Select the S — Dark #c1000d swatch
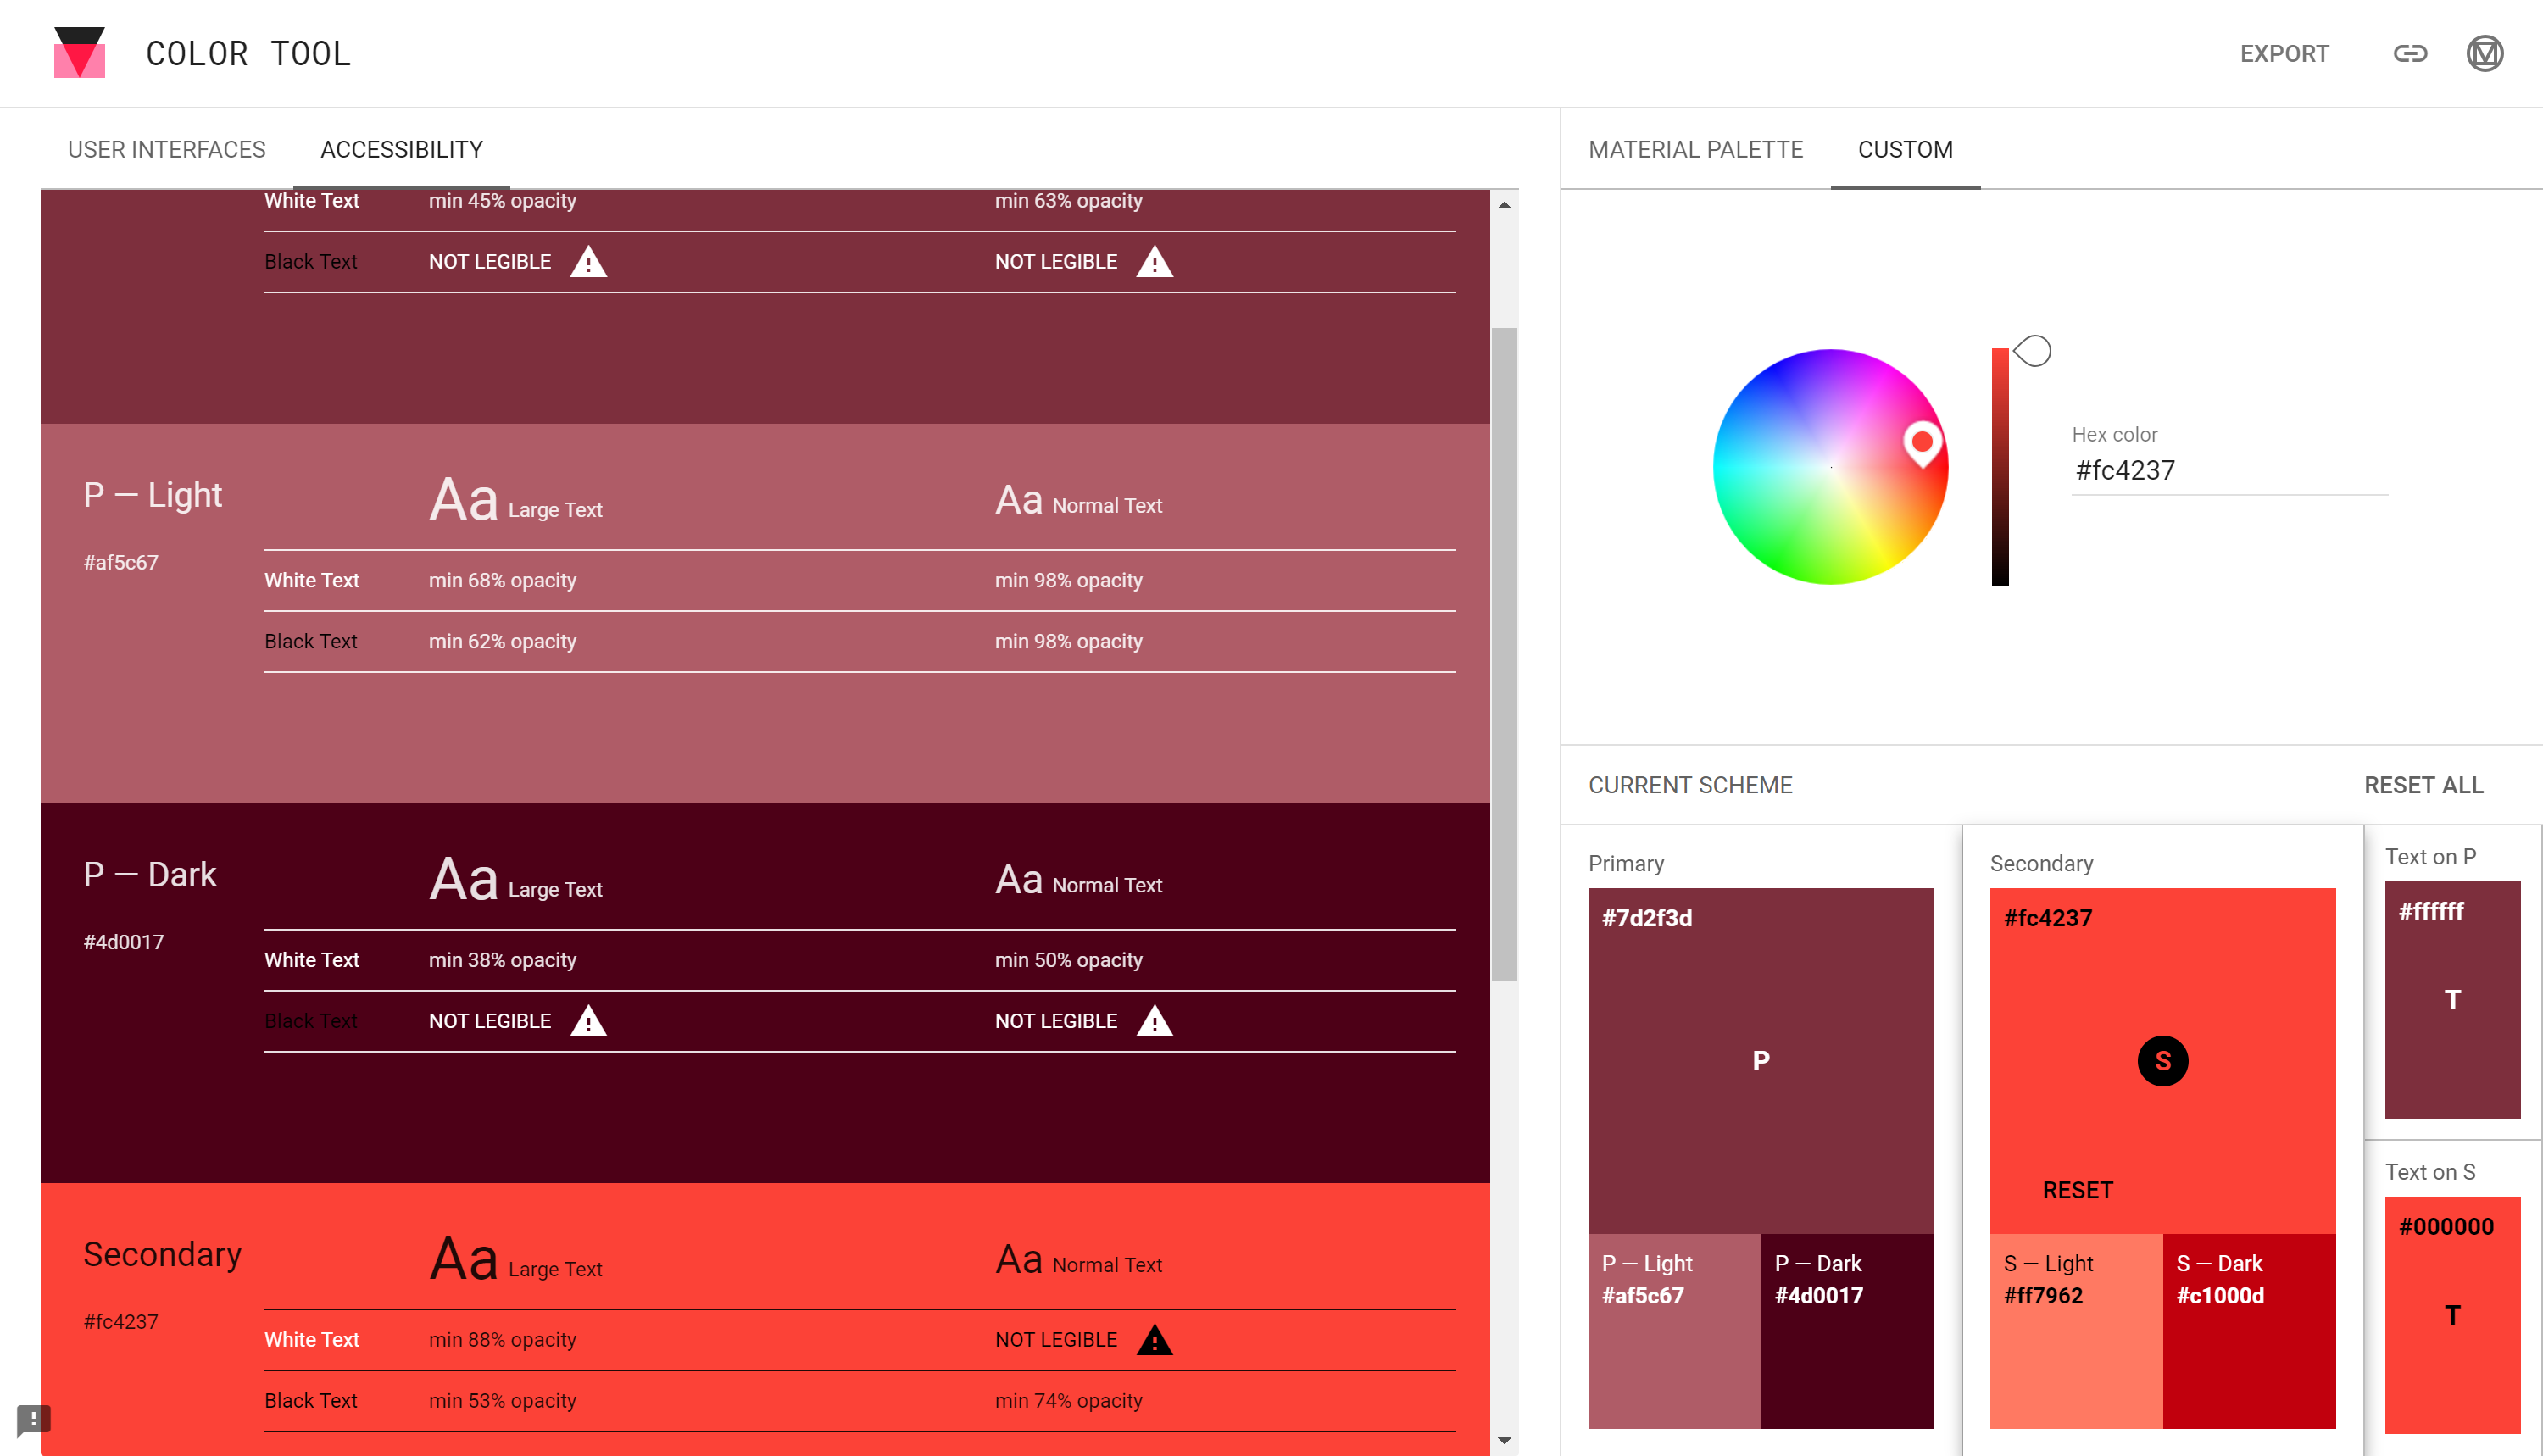2543x1456 pixels. [2249, 1331]
